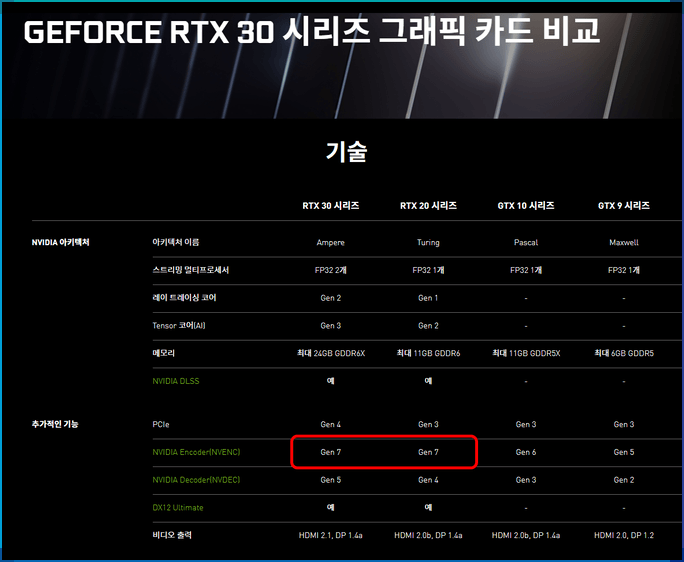Select the Ampere architecture cell
This screenshot has width=684, height=562.
pos(331,243)
